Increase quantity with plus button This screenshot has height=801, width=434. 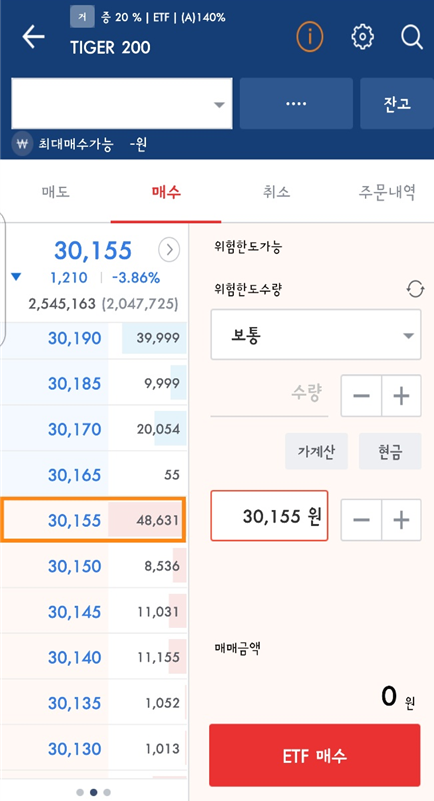401,396
